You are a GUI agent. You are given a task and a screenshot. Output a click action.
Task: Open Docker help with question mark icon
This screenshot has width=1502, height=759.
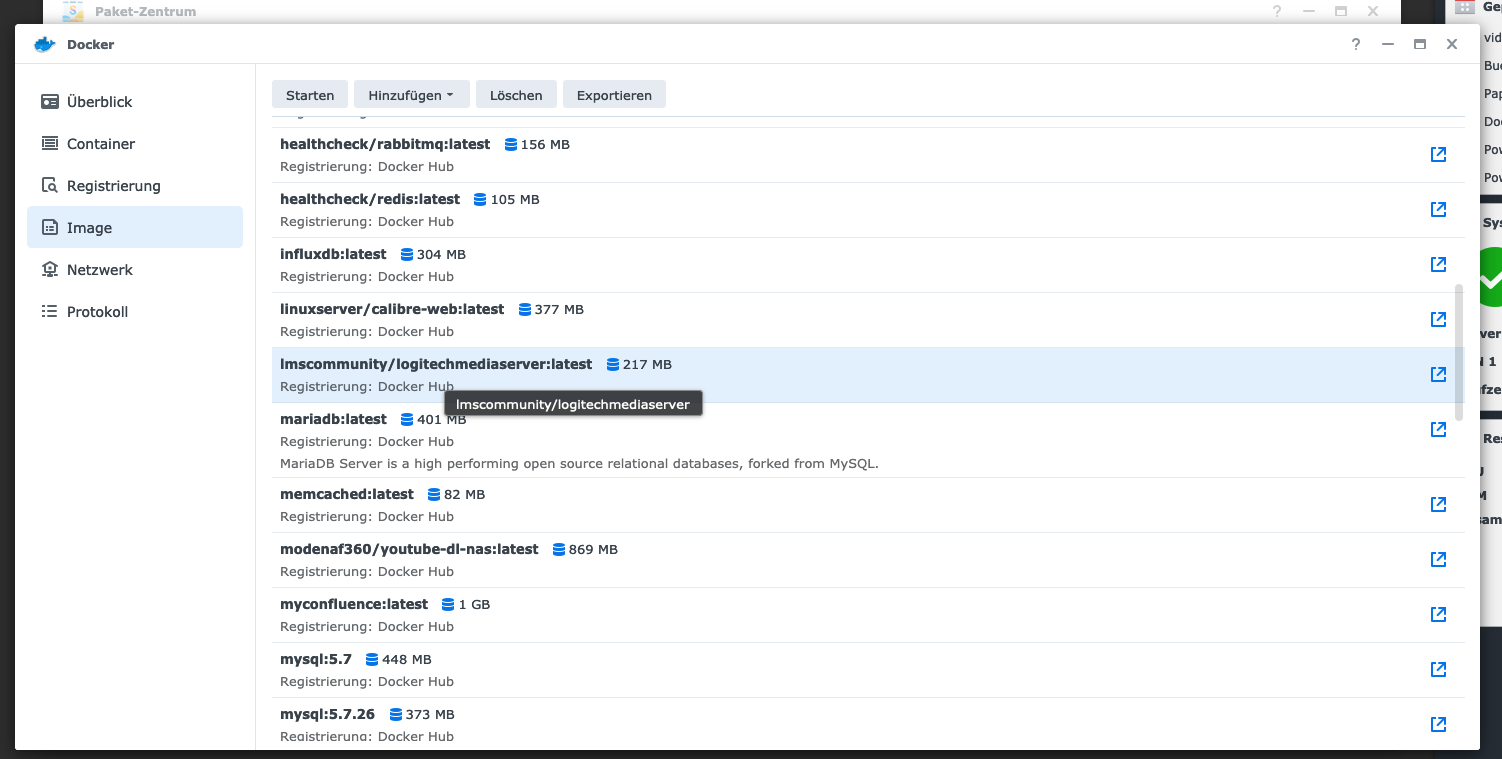(x=1356, y=44)
